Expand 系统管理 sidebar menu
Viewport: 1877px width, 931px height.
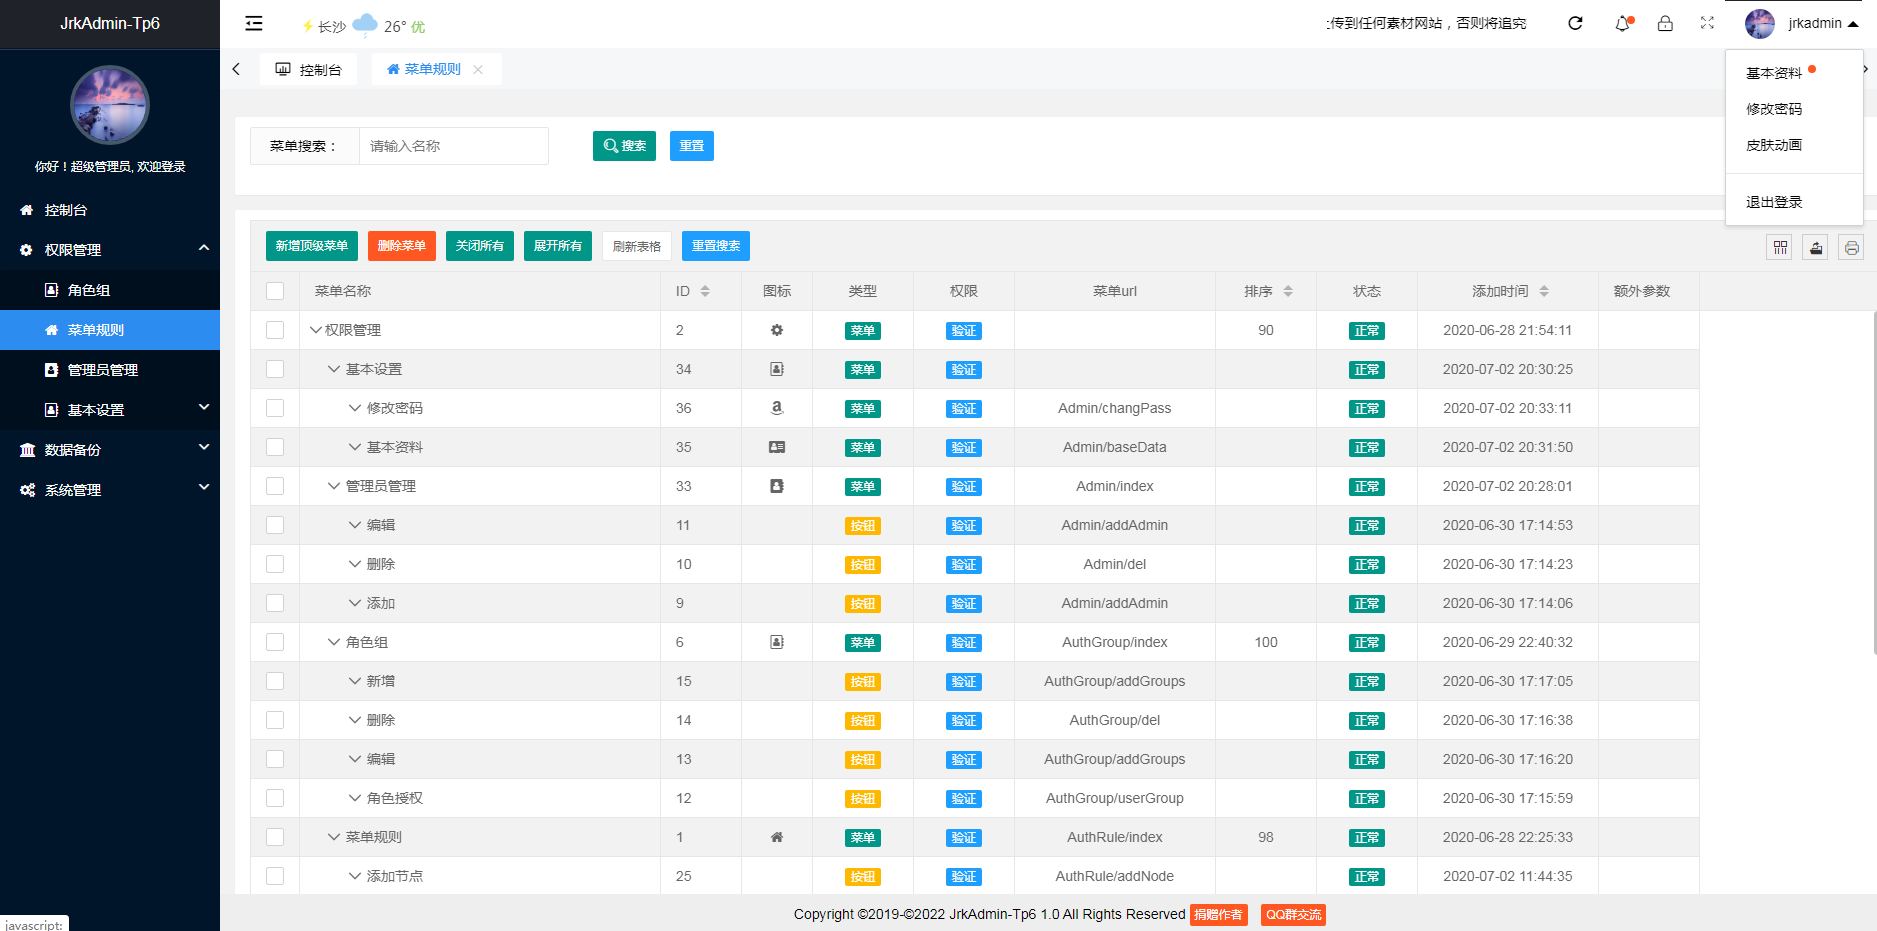pos(110,490)
